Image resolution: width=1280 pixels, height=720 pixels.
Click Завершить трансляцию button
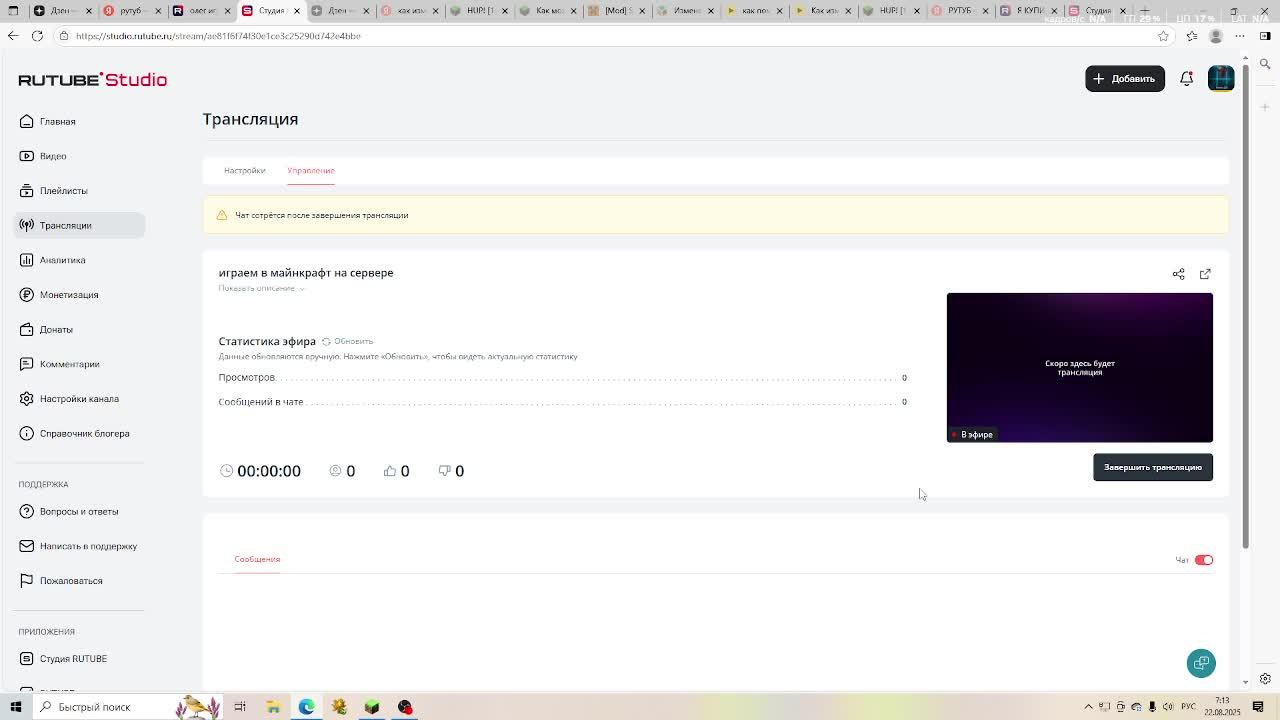pyautogui.click(x=1153, y=467)
